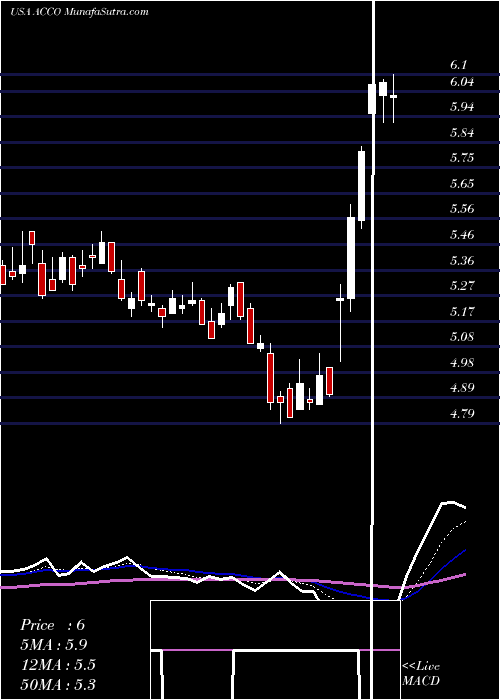This screenshot has width=500, height=700.
Task: Click the 5.27 price axis label
Action: coord(462,285)
